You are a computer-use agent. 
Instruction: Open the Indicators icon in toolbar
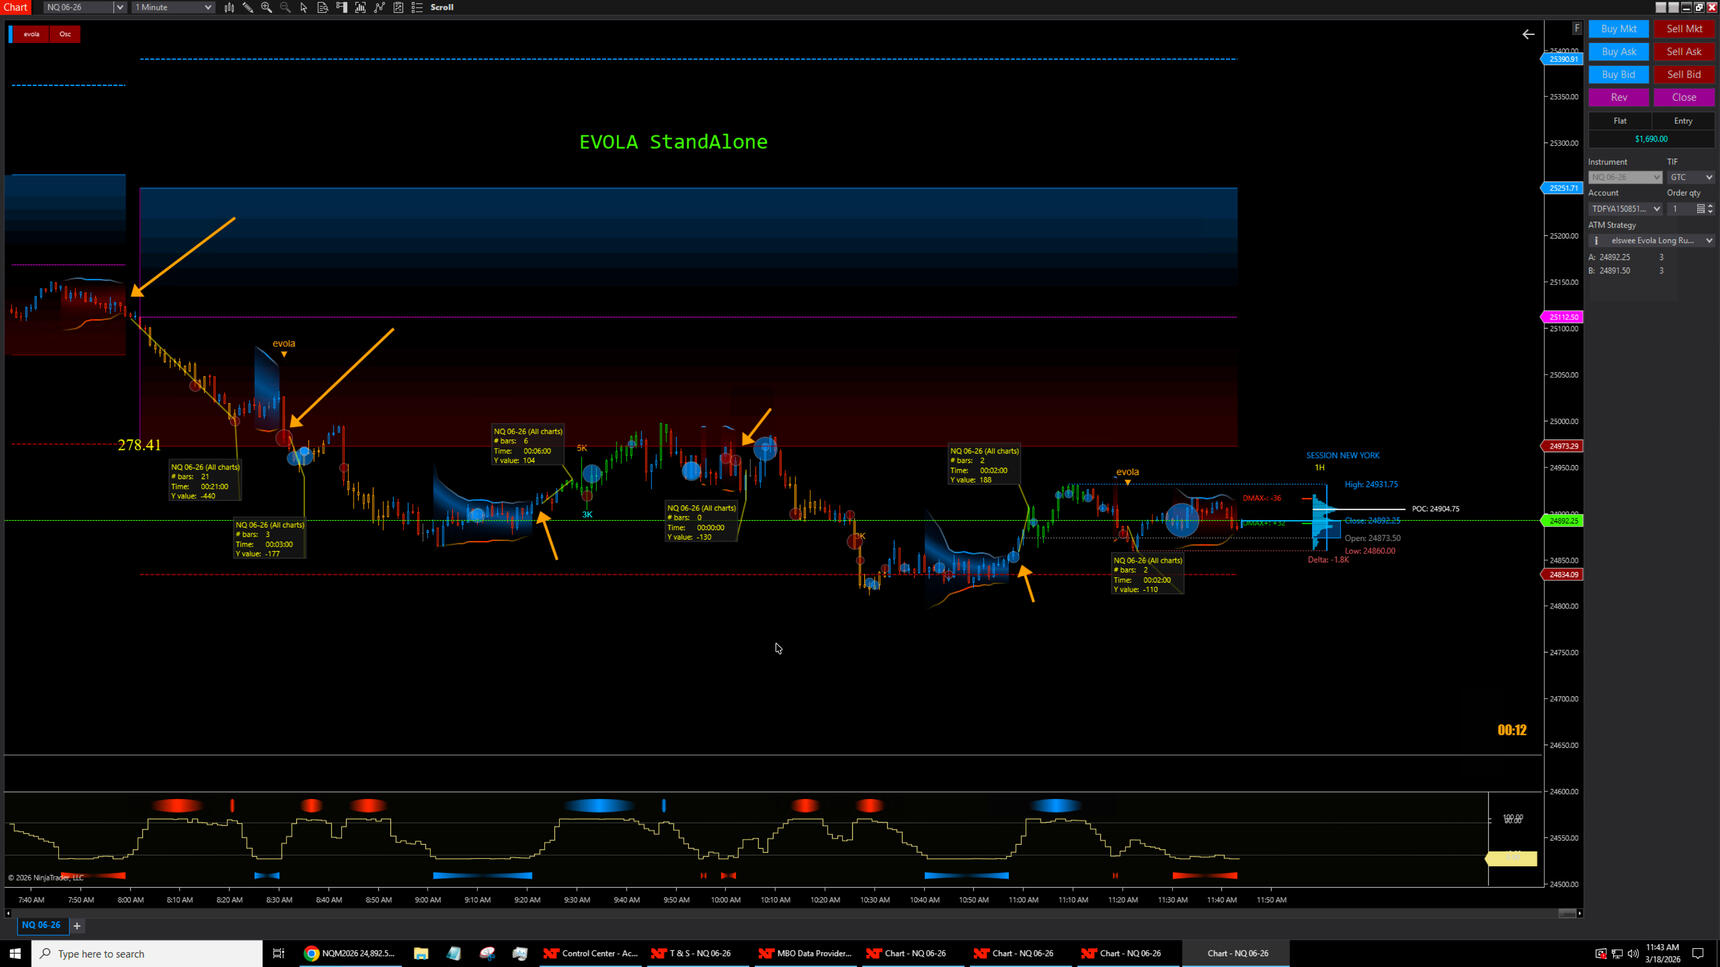(x=361, y=7)
